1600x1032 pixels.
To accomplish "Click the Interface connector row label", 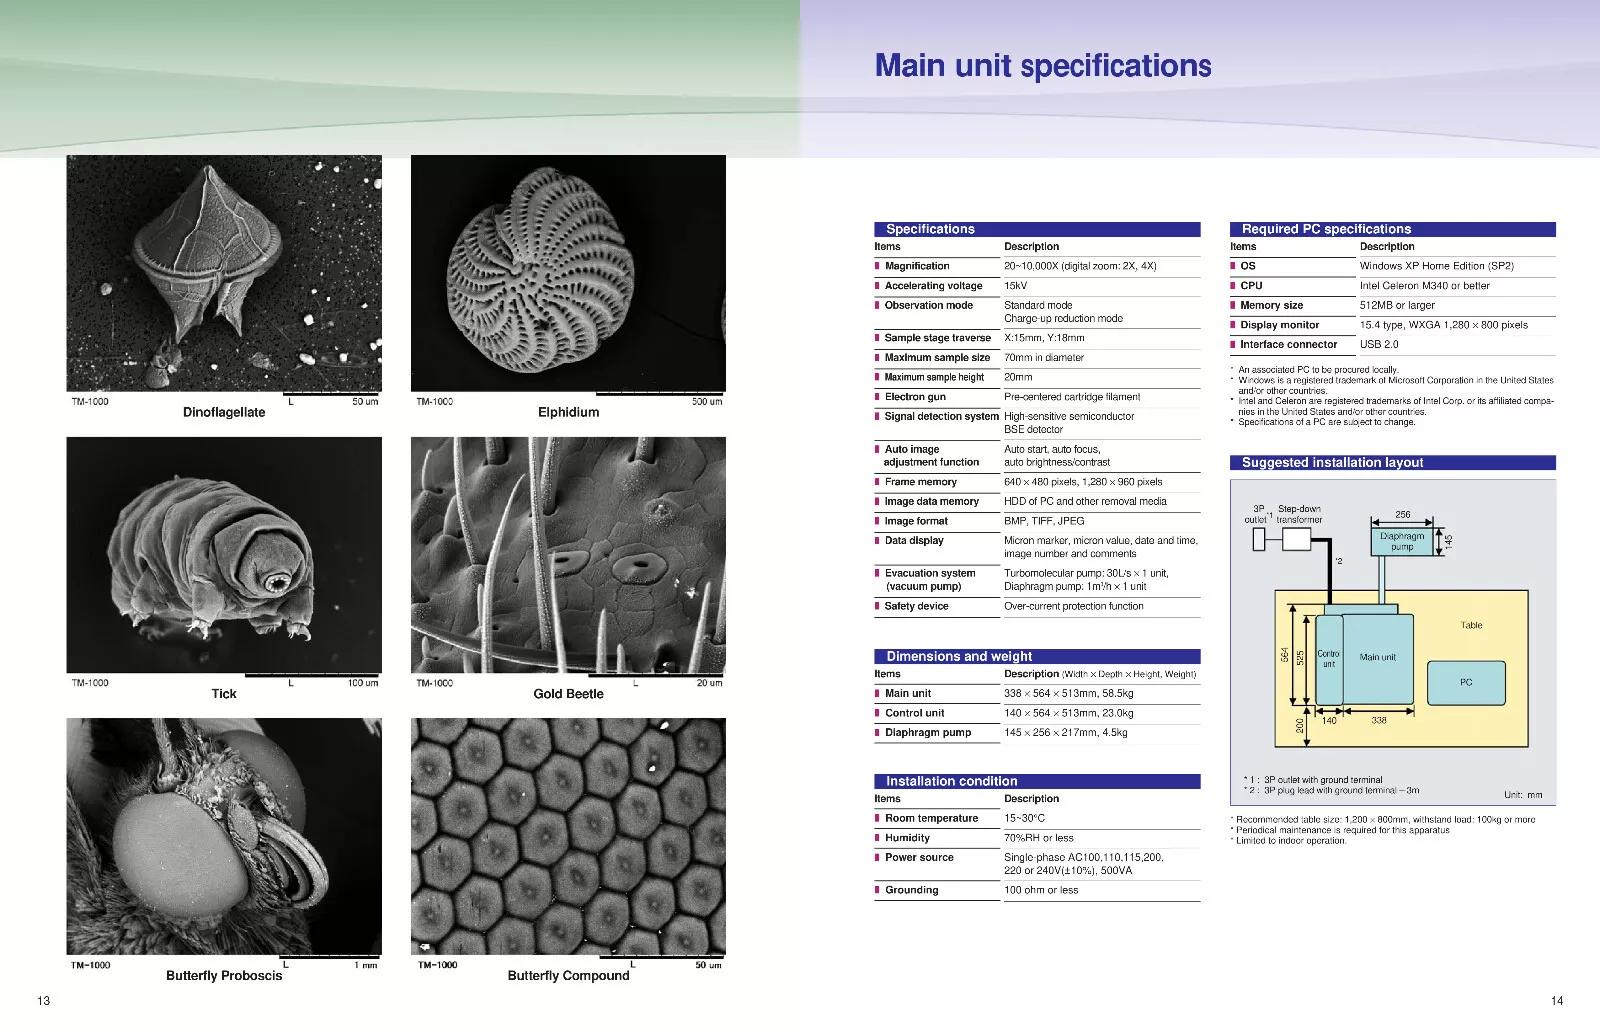I will tap(1288, 344).
